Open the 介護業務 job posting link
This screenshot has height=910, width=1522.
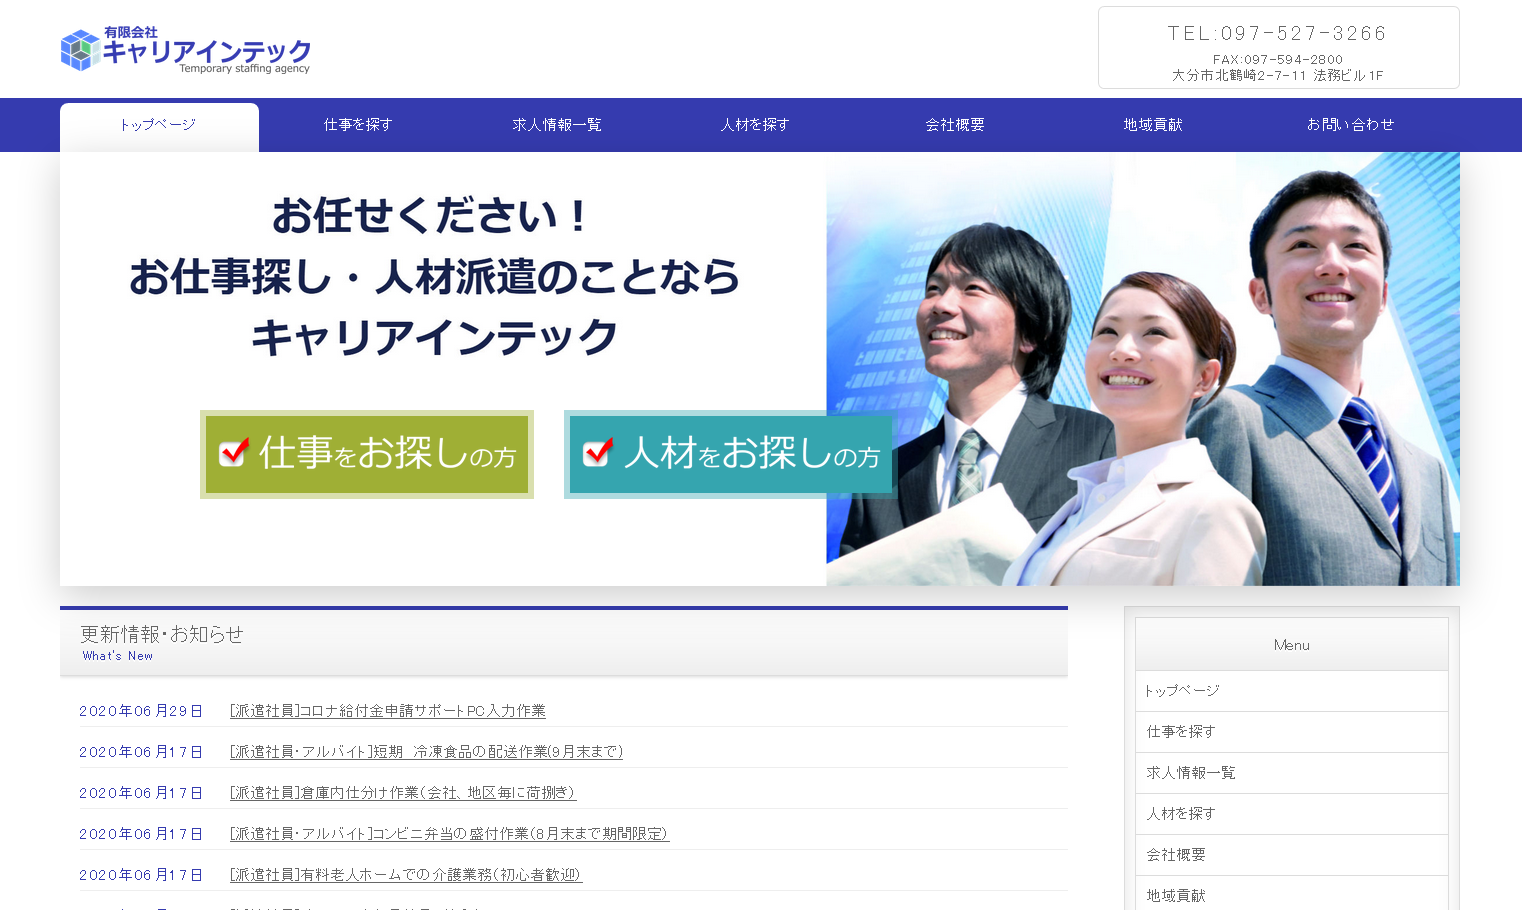[405, 875]
